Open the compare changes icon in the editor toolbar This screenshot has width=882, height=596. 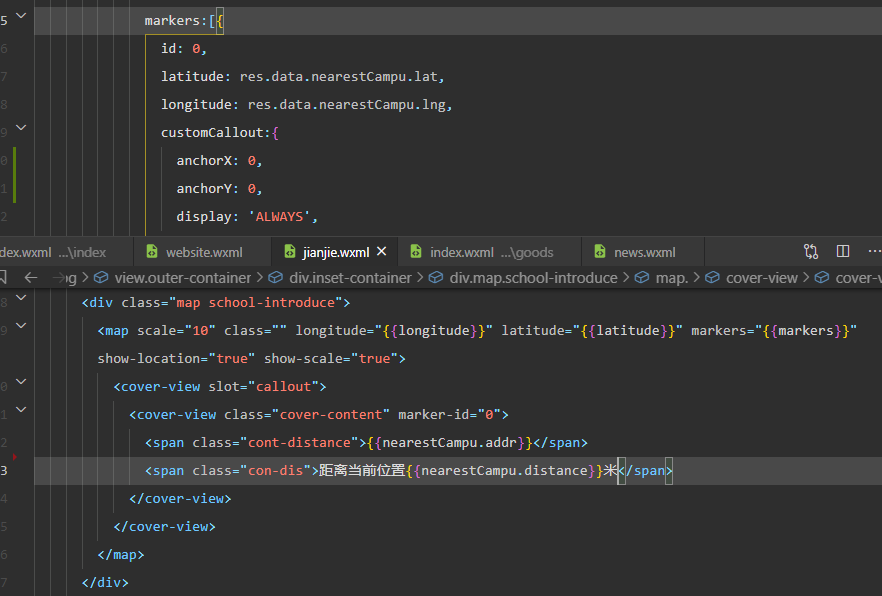point(811,251)
